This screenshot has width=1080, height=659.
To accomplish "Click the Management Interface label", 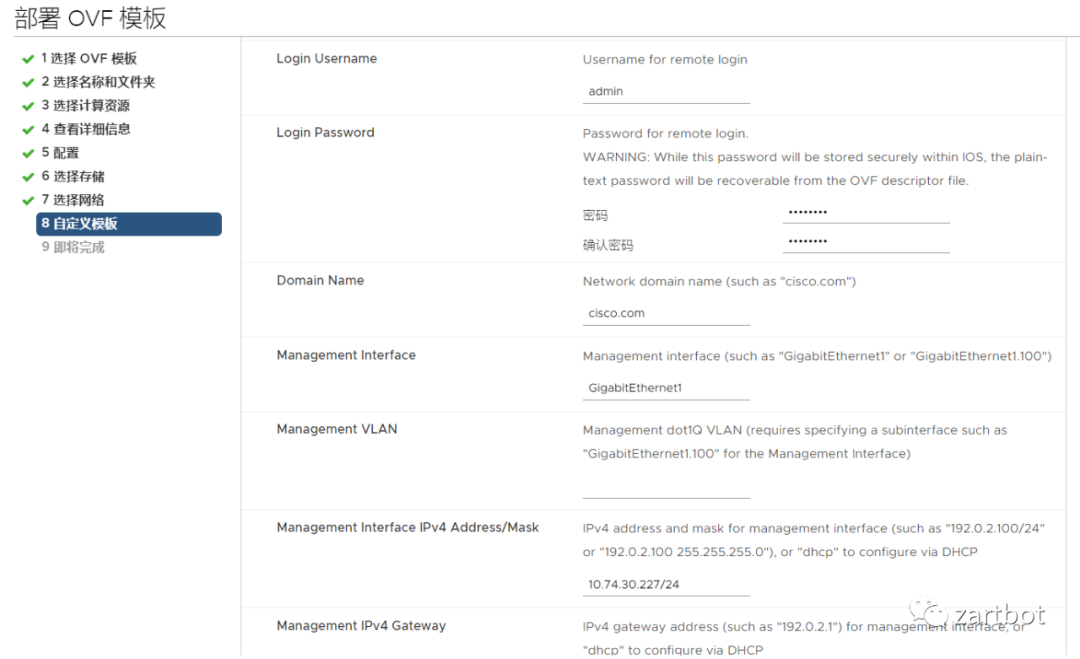I will tap(346, 355).
